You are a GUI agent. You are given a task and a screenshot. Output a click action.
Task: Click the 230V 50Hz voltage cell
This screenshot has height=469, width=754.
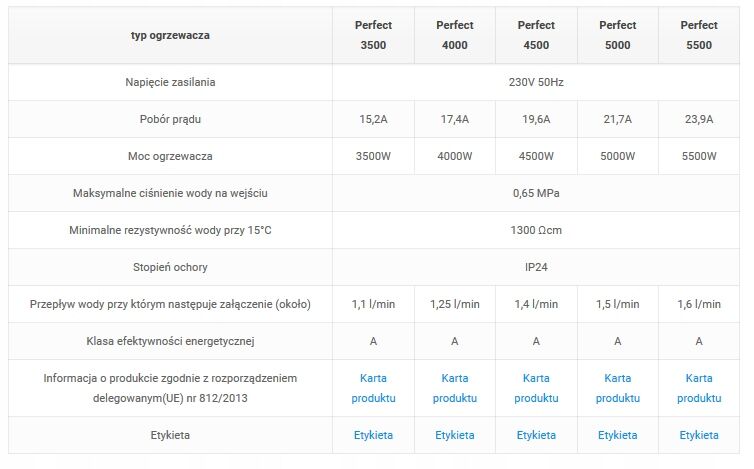536,82
